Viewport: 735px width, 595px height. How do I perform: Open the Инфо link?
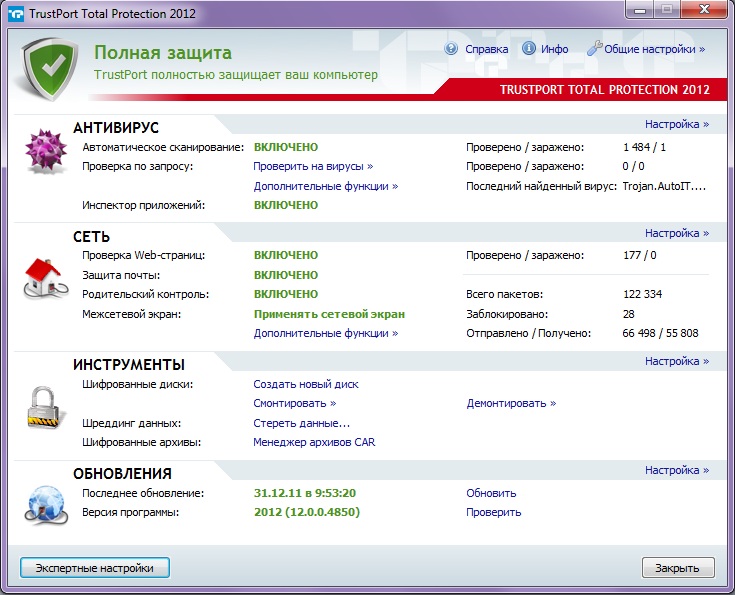click(554, 49)
